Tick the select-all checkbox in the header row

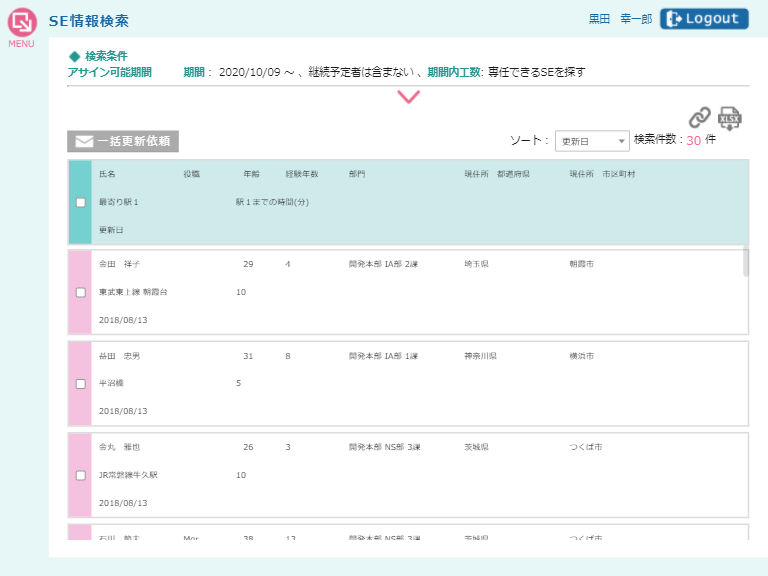pyautogui.click(x=81, y=202)
